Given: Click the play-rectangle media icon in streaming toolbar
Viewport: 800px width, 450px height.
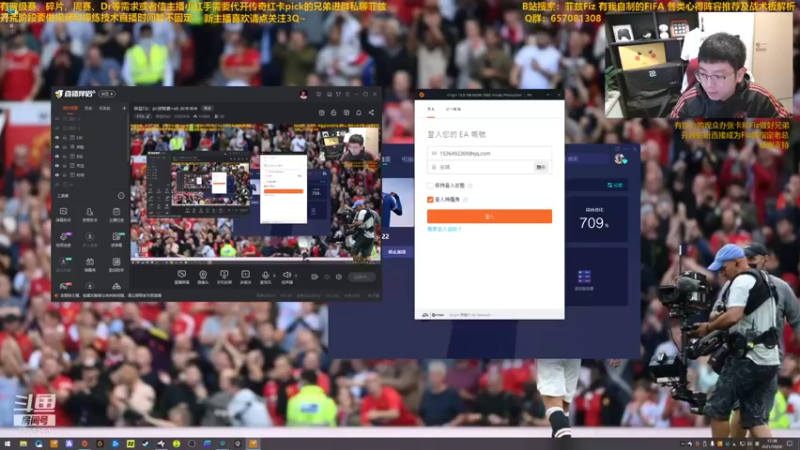Looking at the screenshot, I should tap(245, 274).
